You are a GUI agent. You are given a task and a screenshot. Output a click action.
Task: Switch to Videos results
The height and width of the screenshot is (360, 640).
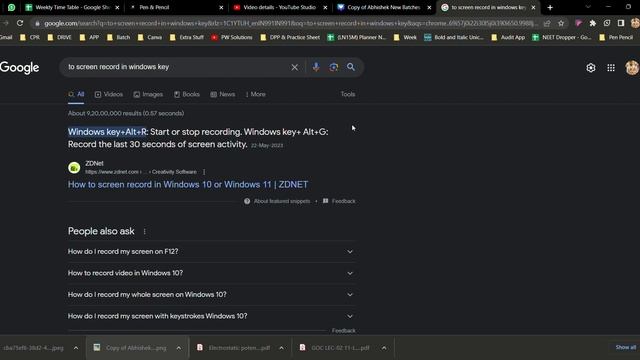pos(109,94)
